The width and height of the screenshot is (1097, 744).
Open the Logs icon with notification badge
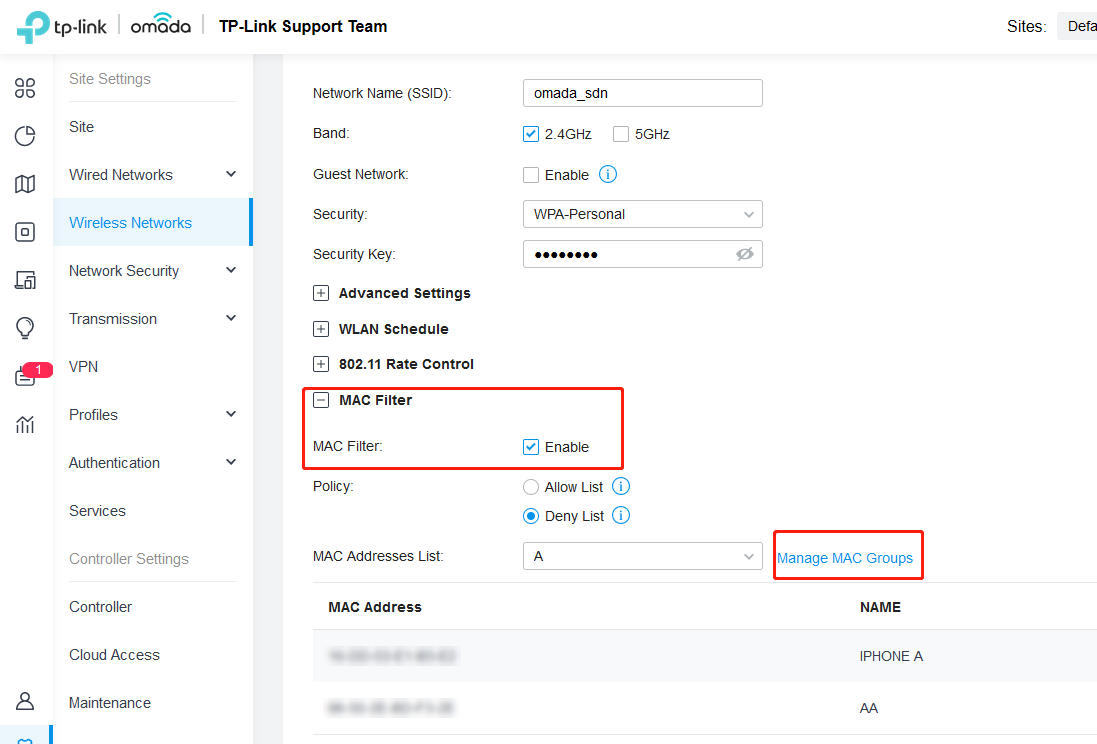point(25,377)
